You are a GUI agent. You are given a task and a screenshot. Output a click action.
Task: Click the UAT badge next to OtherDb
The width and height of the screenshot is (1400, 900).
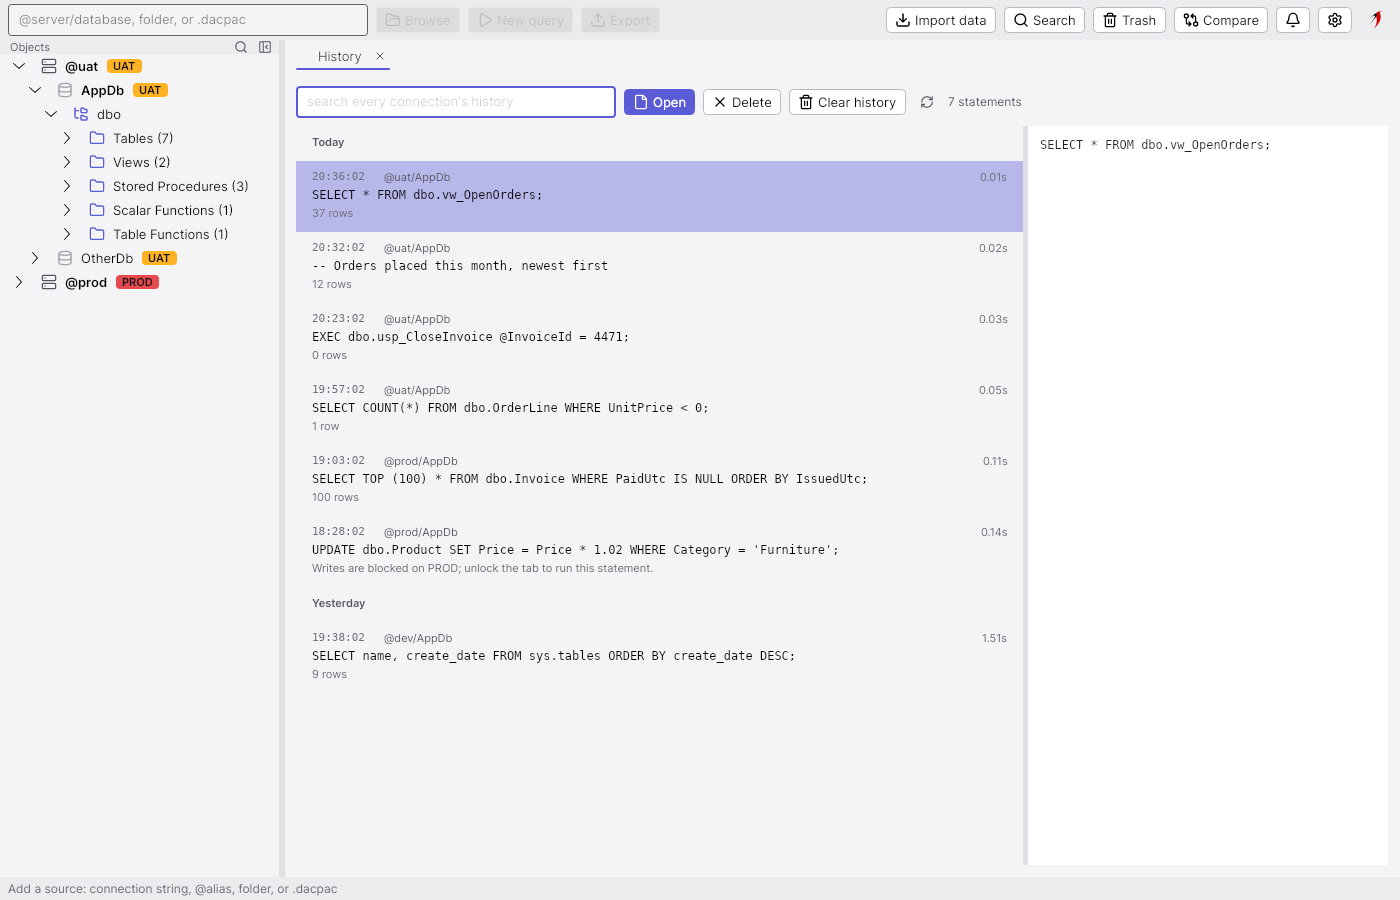[159, 258]
